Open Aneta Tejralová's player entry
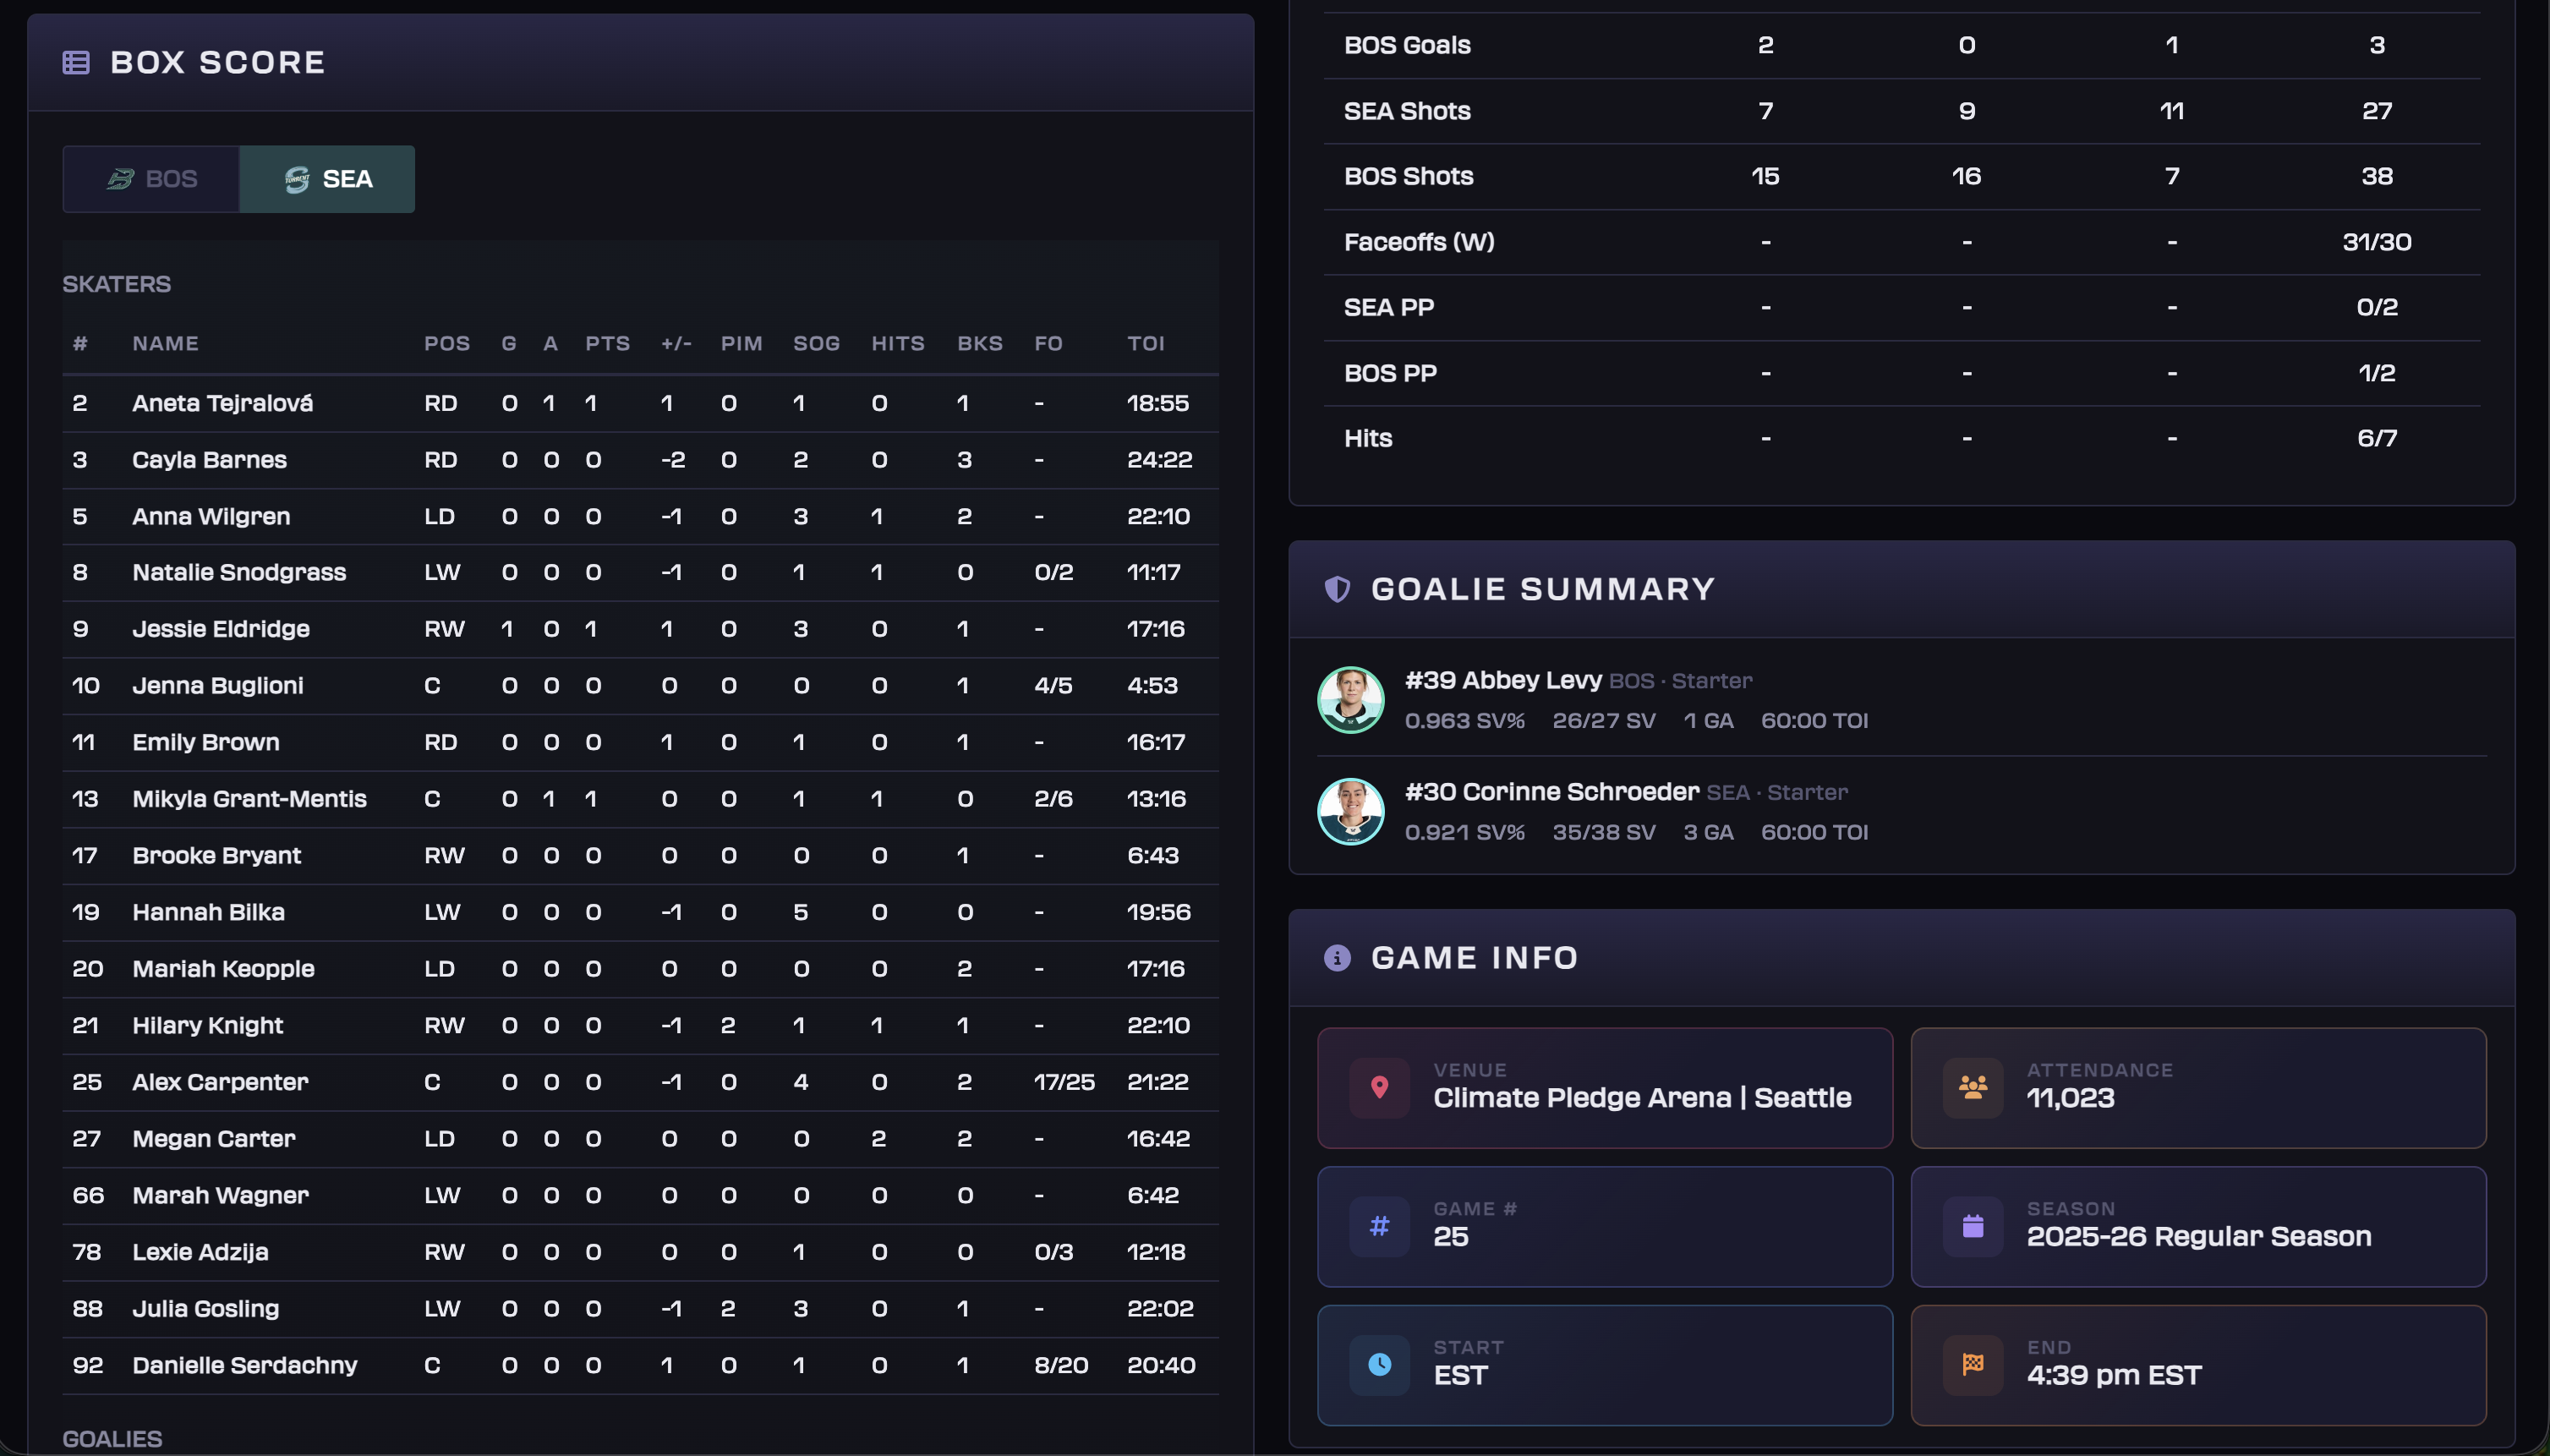 tap(222, 403)
